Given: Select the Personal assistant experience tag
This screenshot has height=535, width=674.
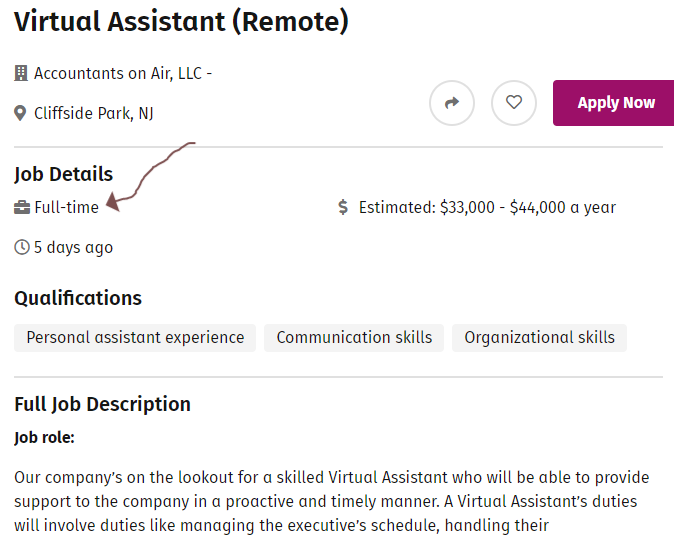Looking at the screenshot, I should (135, 338).
